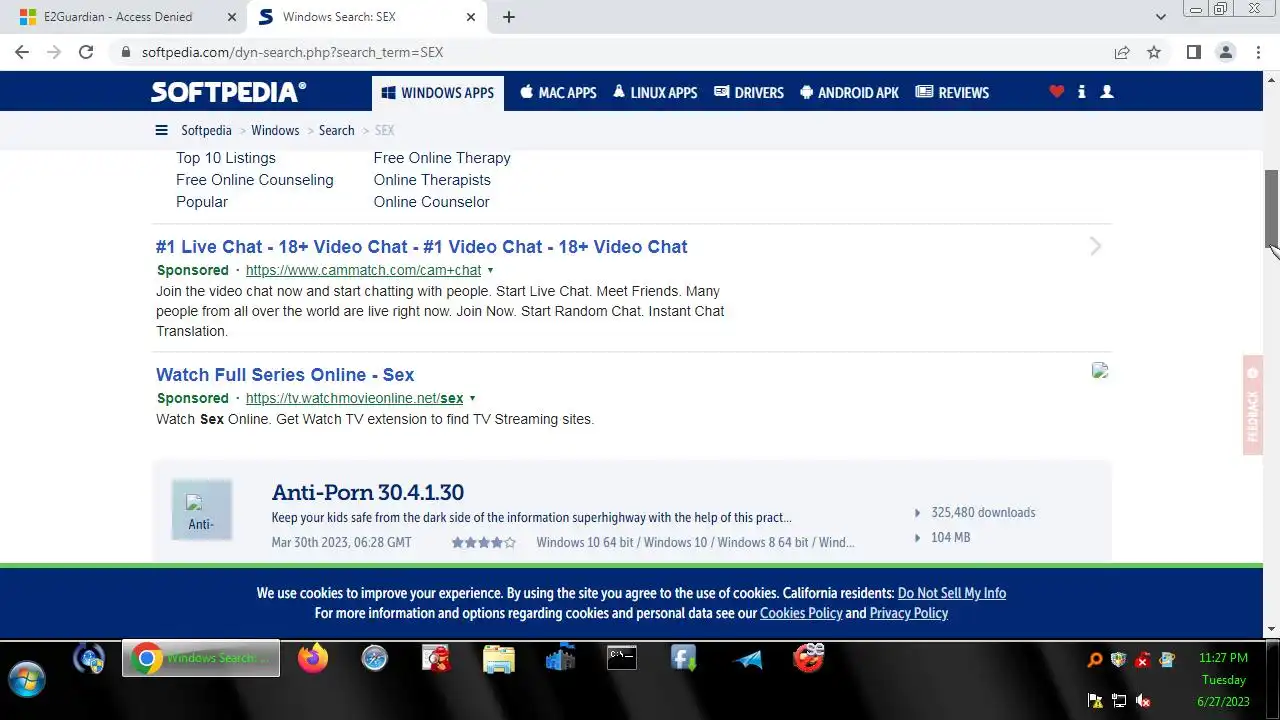Open the Privacy Policy link
Image resolution: width=1280 pixels, height=720 pixels.
pos(909,613)
